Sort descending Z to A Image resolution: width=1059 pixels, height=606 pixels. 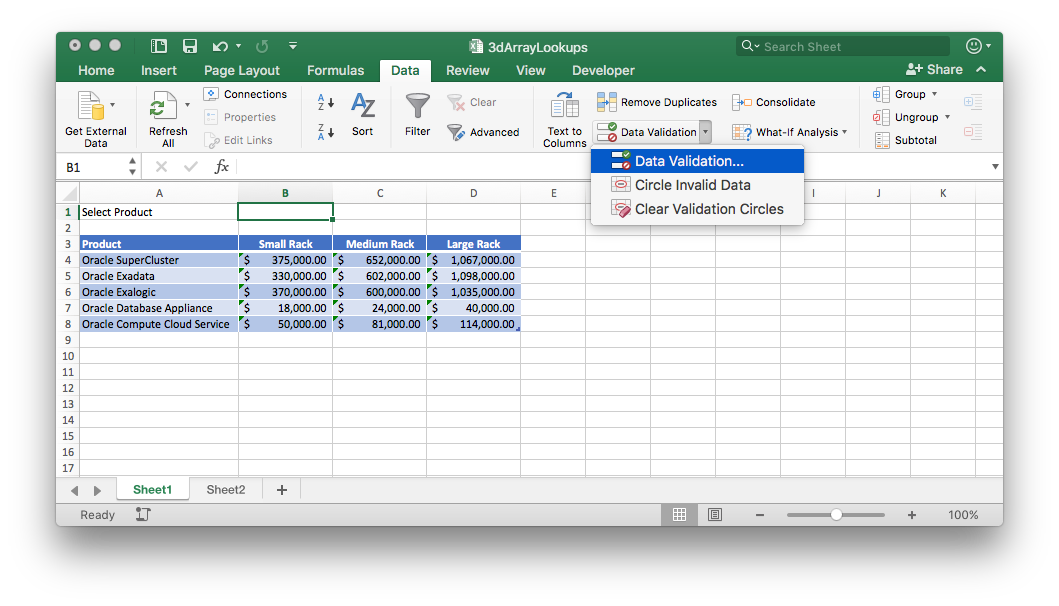(x=326, y=132)
